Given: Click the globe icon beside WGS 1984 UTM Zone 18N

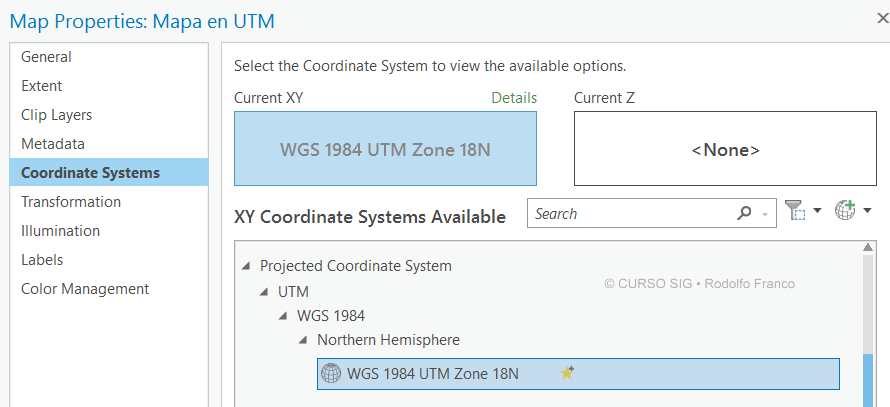Looking at the screenshot, I should click(x=331, y=374).
